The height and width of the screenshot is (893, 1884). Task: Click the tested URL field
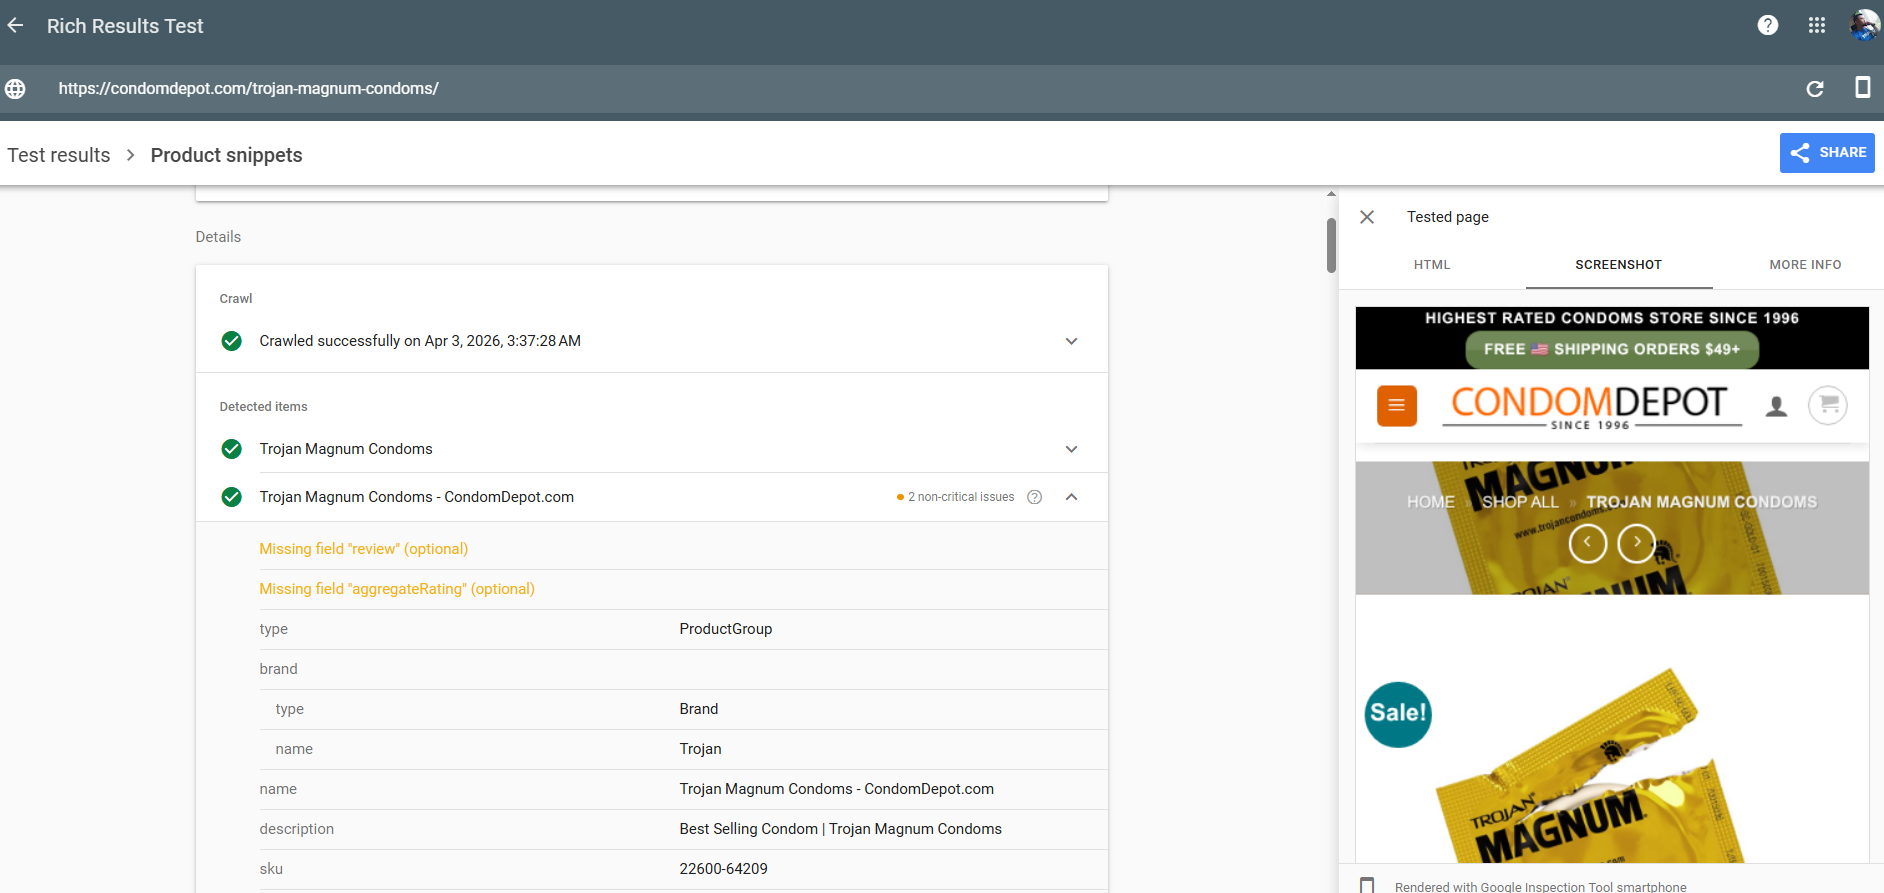coord(249,89)
